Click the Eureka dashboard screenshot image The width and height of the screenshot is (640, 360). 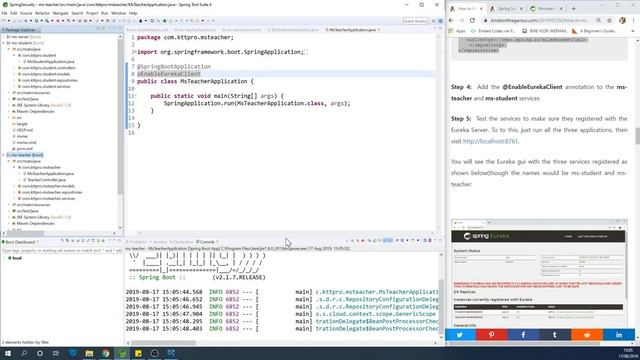[539, 273]
